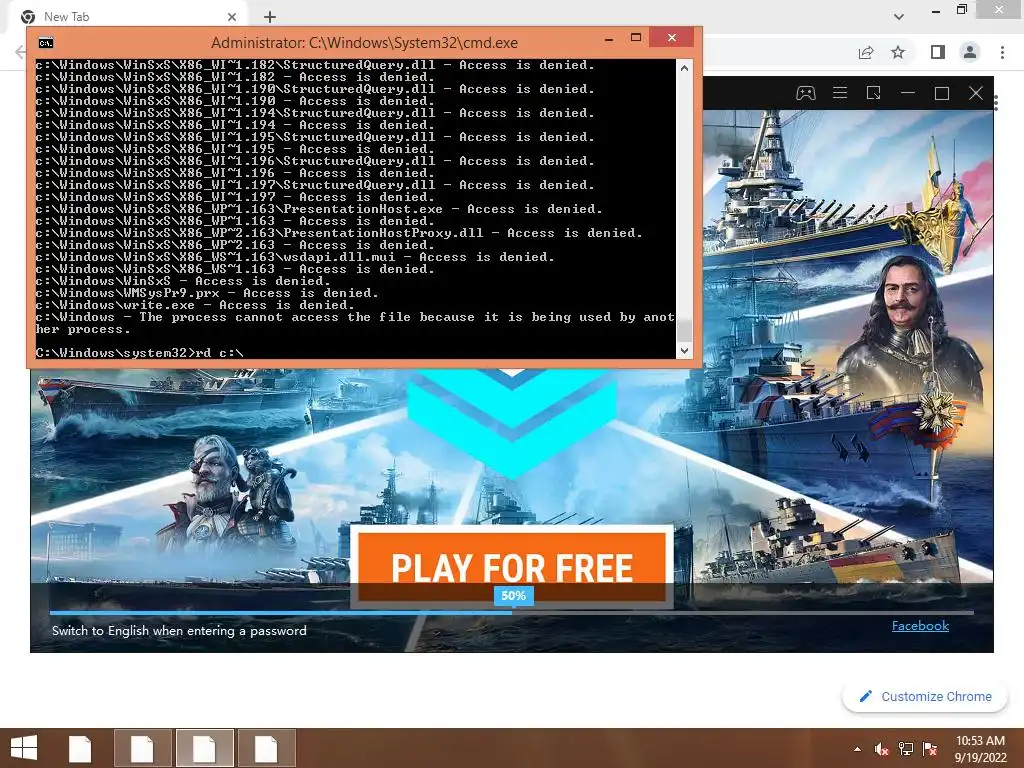Image resolution: width=1024 pixels, height=768 pixels.
Task: Close the cmd.exe window
Action: pos(671,38)
